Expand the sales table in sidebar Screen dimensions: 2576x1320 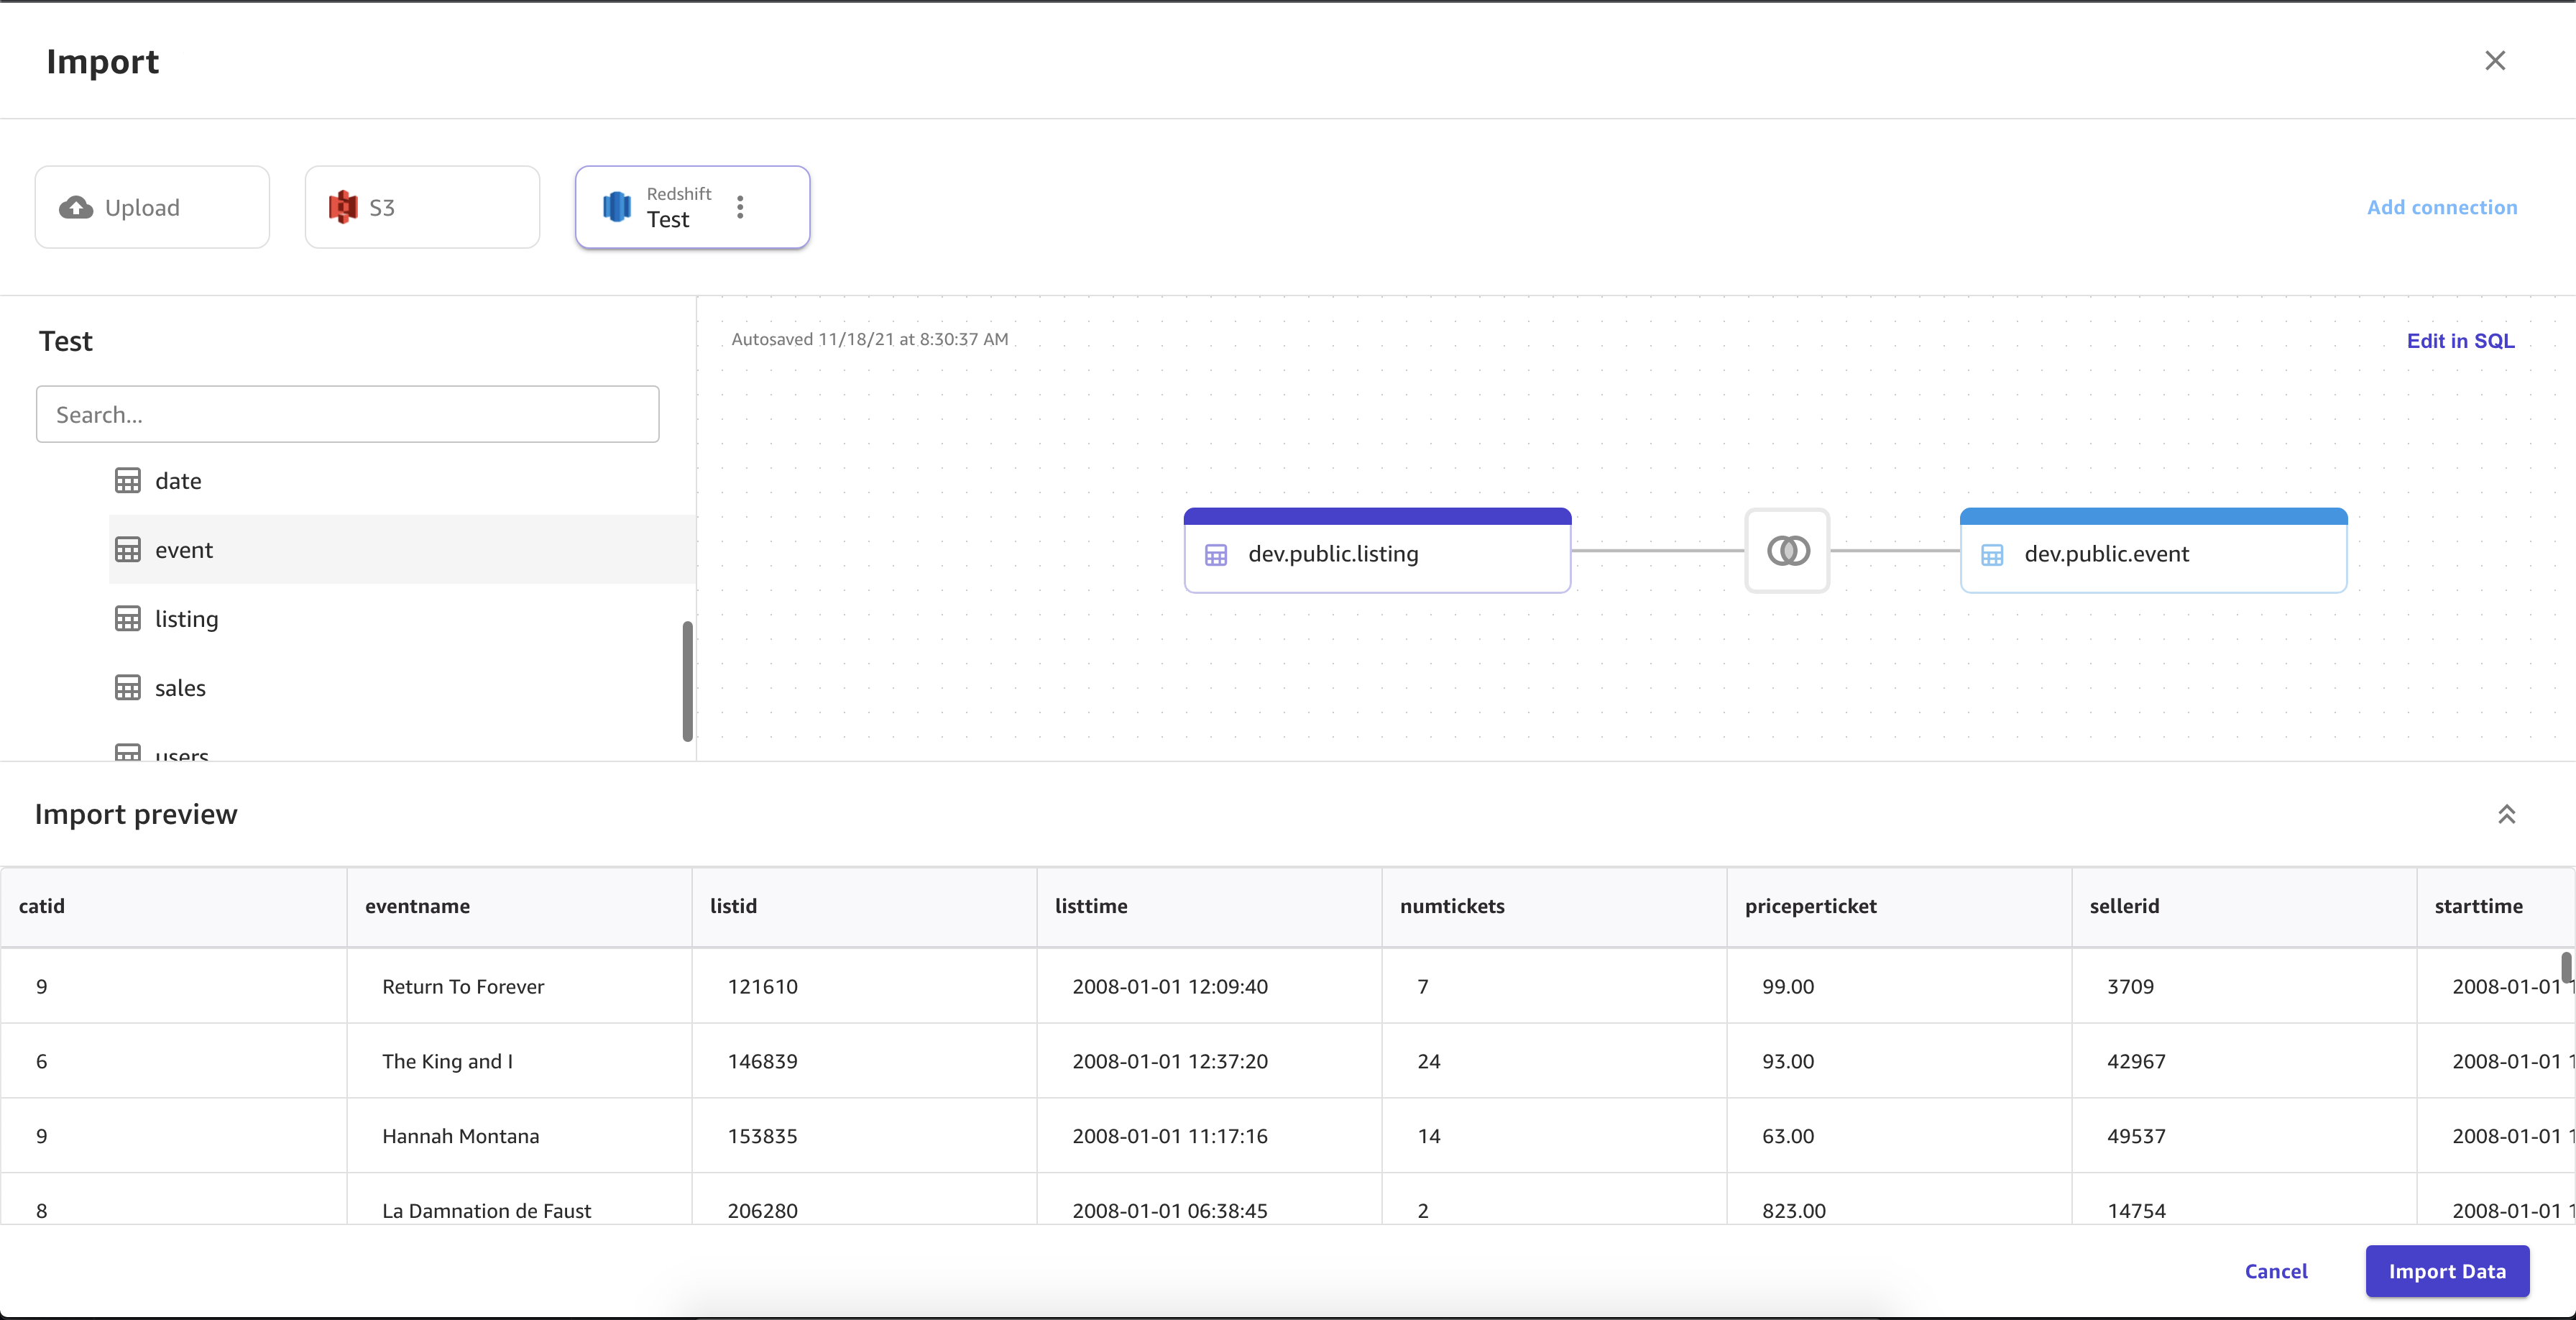pyautogui.click(x=180, y=687)
